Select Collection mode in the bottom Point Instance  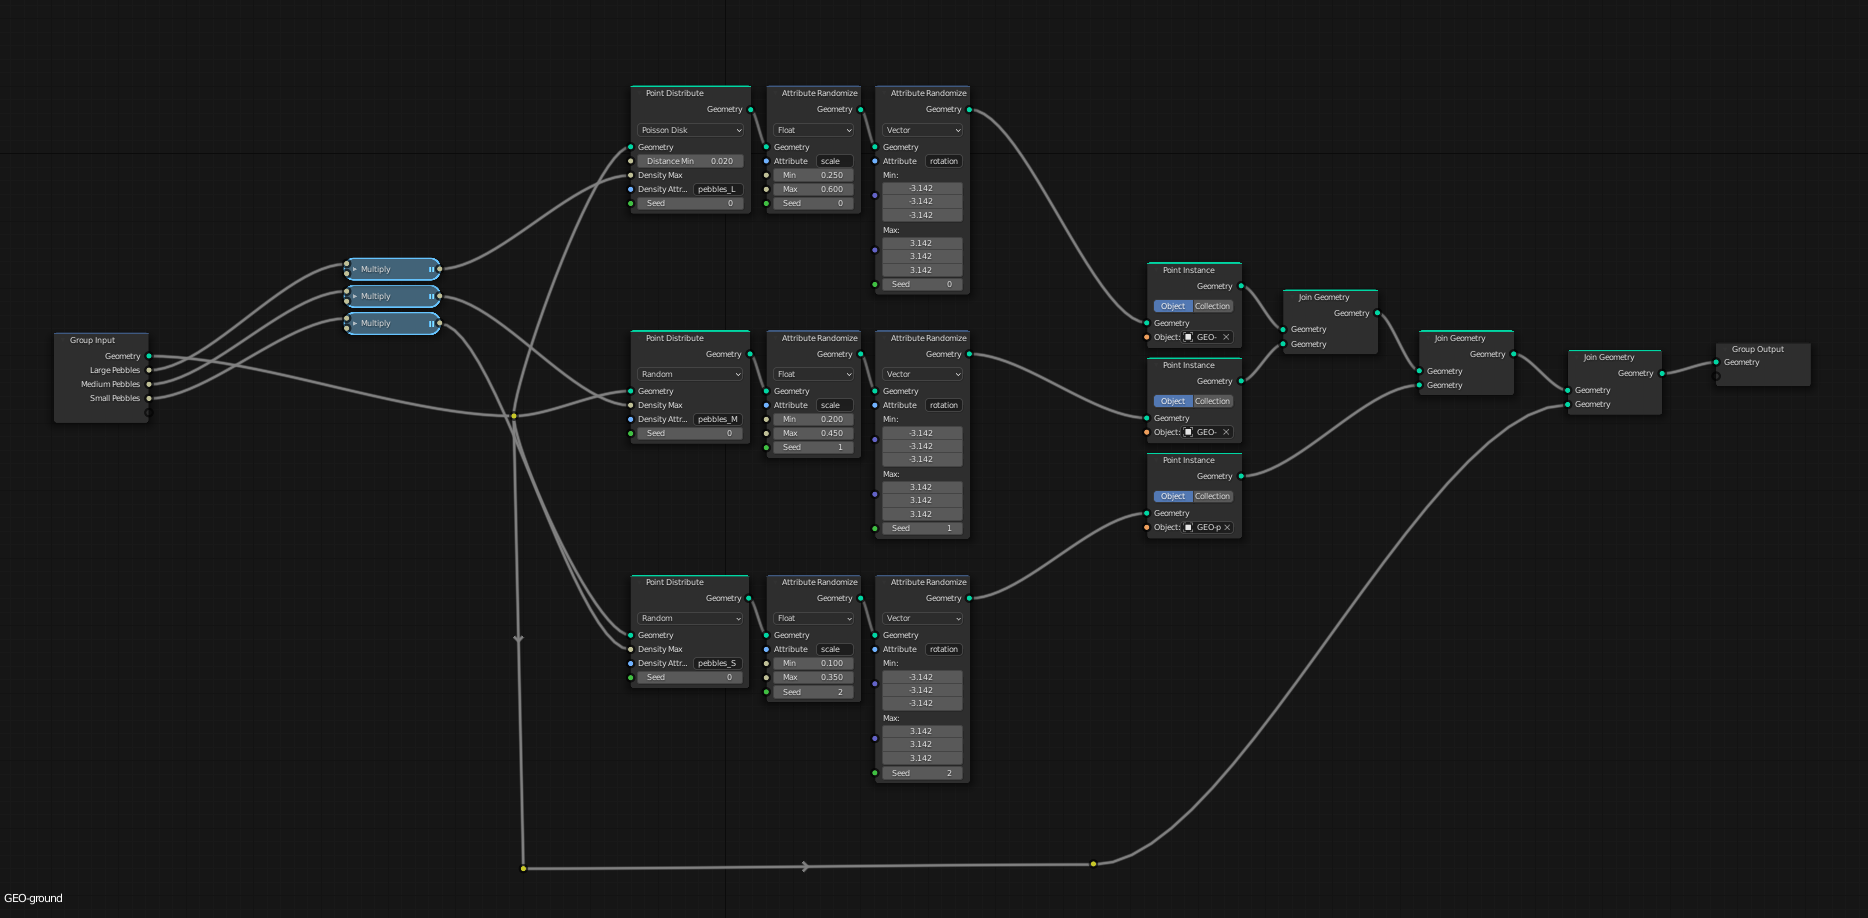point(1213,496)
